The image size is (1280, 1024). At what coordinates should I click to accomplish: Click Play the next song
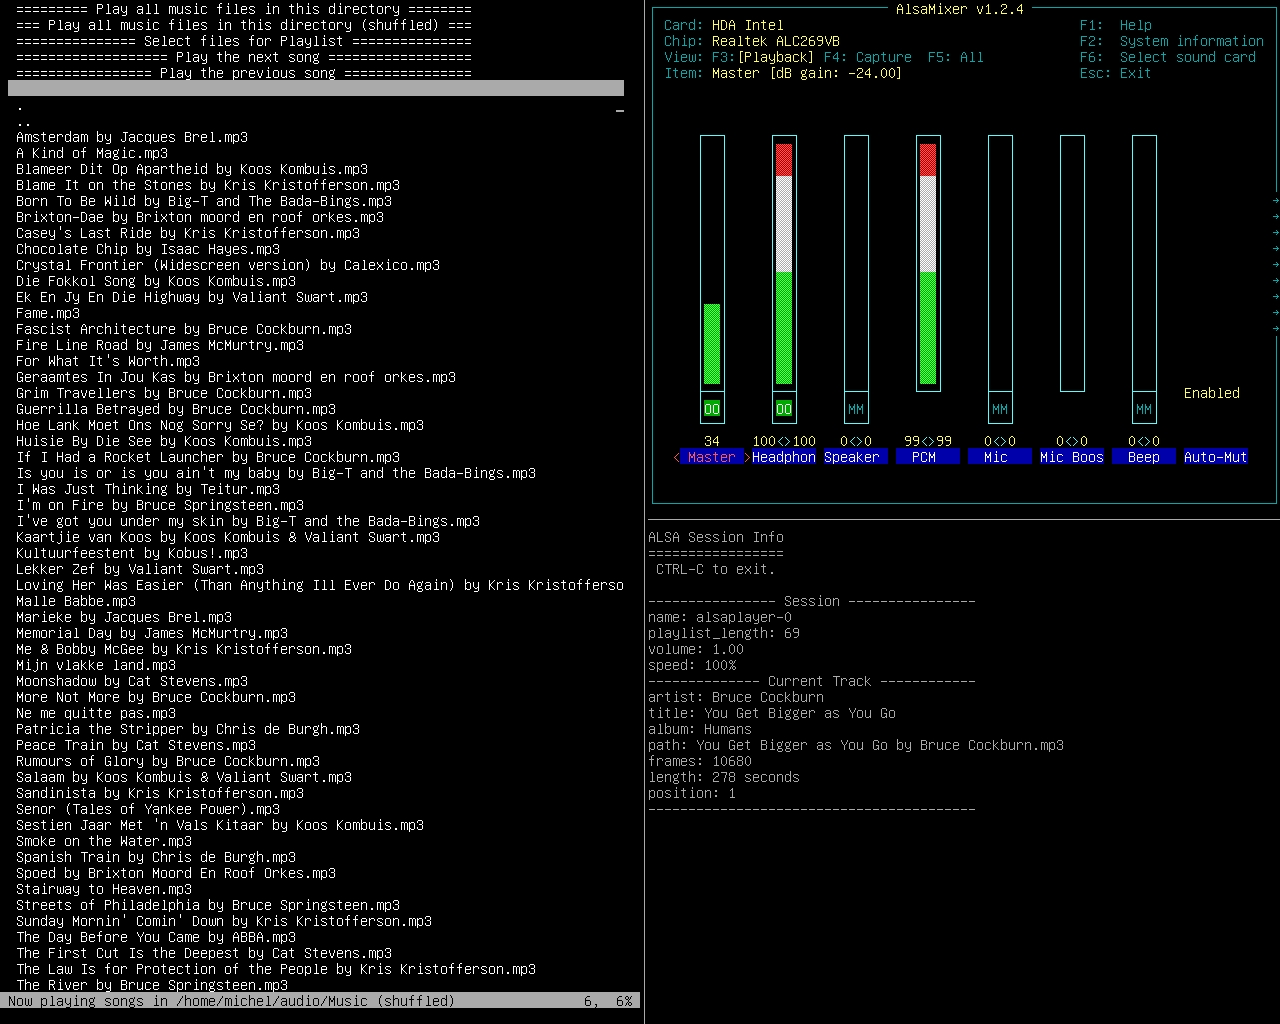coord(244,57)
